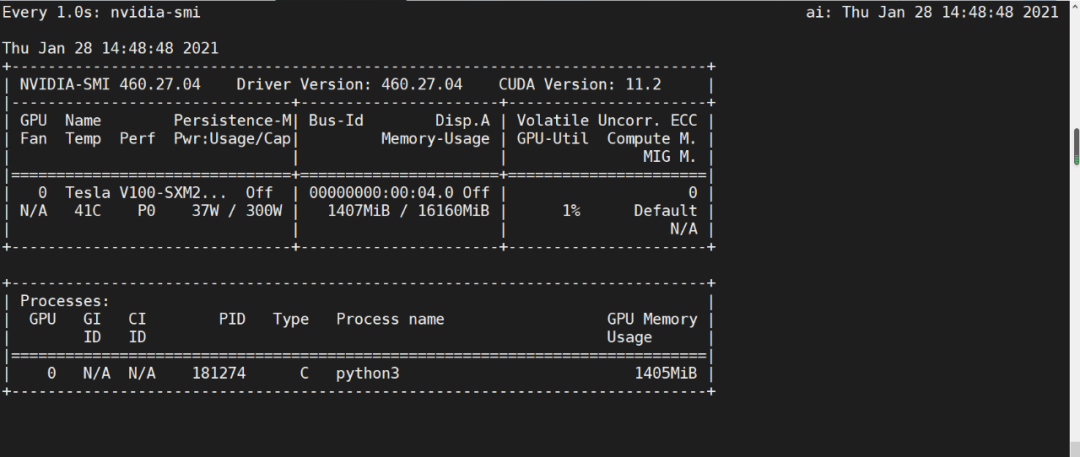
Task: Click the NVIDIA-SMI 460.27.04 version label
Action: [110, 84]
